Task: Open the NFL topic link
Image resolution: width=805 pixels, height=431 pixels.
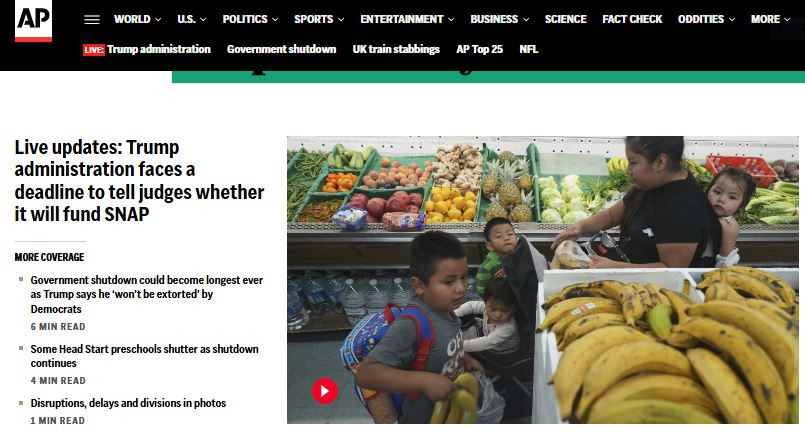Action: tap(528, 49)
